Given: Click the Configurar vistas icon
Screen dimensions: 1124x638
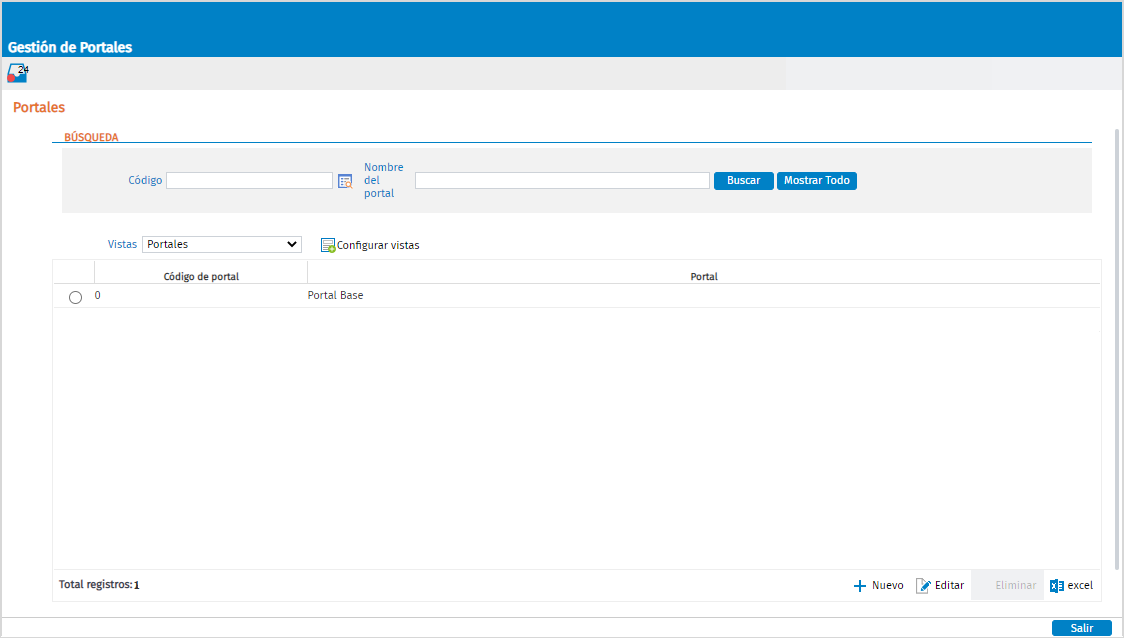Looking at the screenshot, I should (x=328, y=245).
